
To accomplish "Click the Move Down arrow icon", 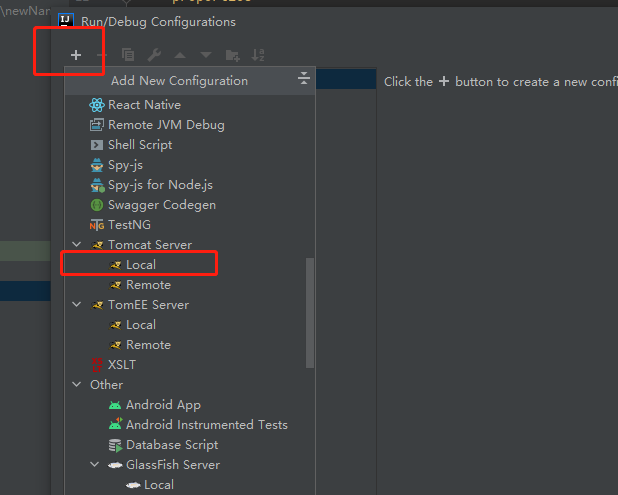I will tap(206, 55).
